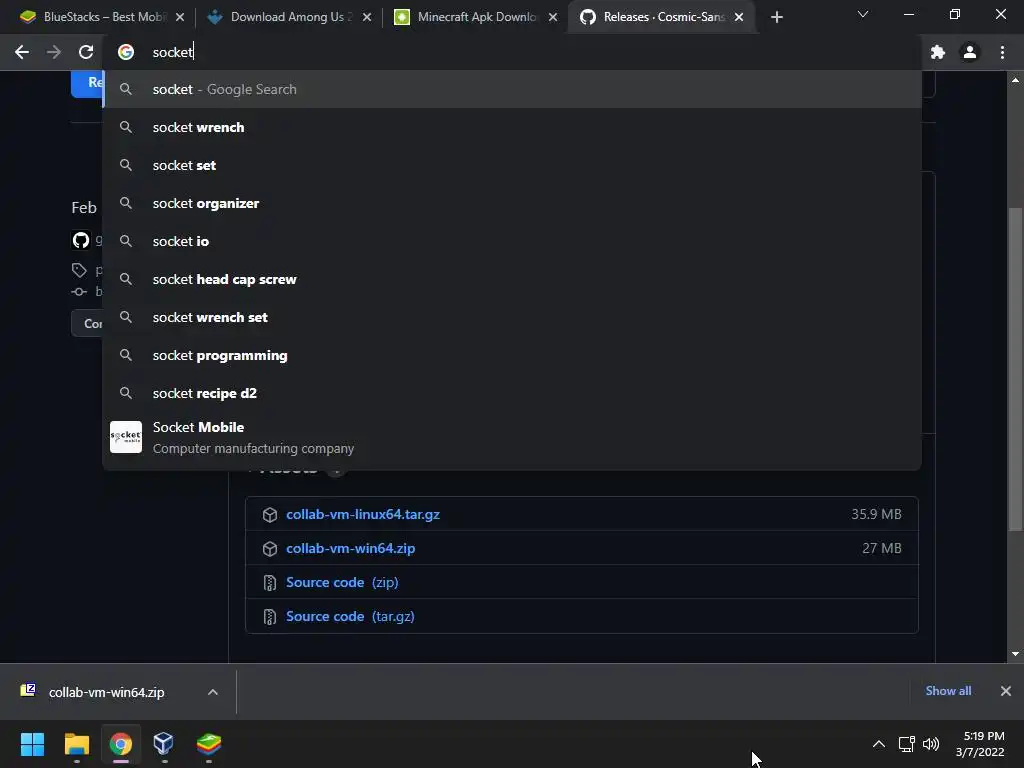This screenshot has width=1024, height=768.
Task: Click the tag icon in release sidebar
Action: click(79, 270)
